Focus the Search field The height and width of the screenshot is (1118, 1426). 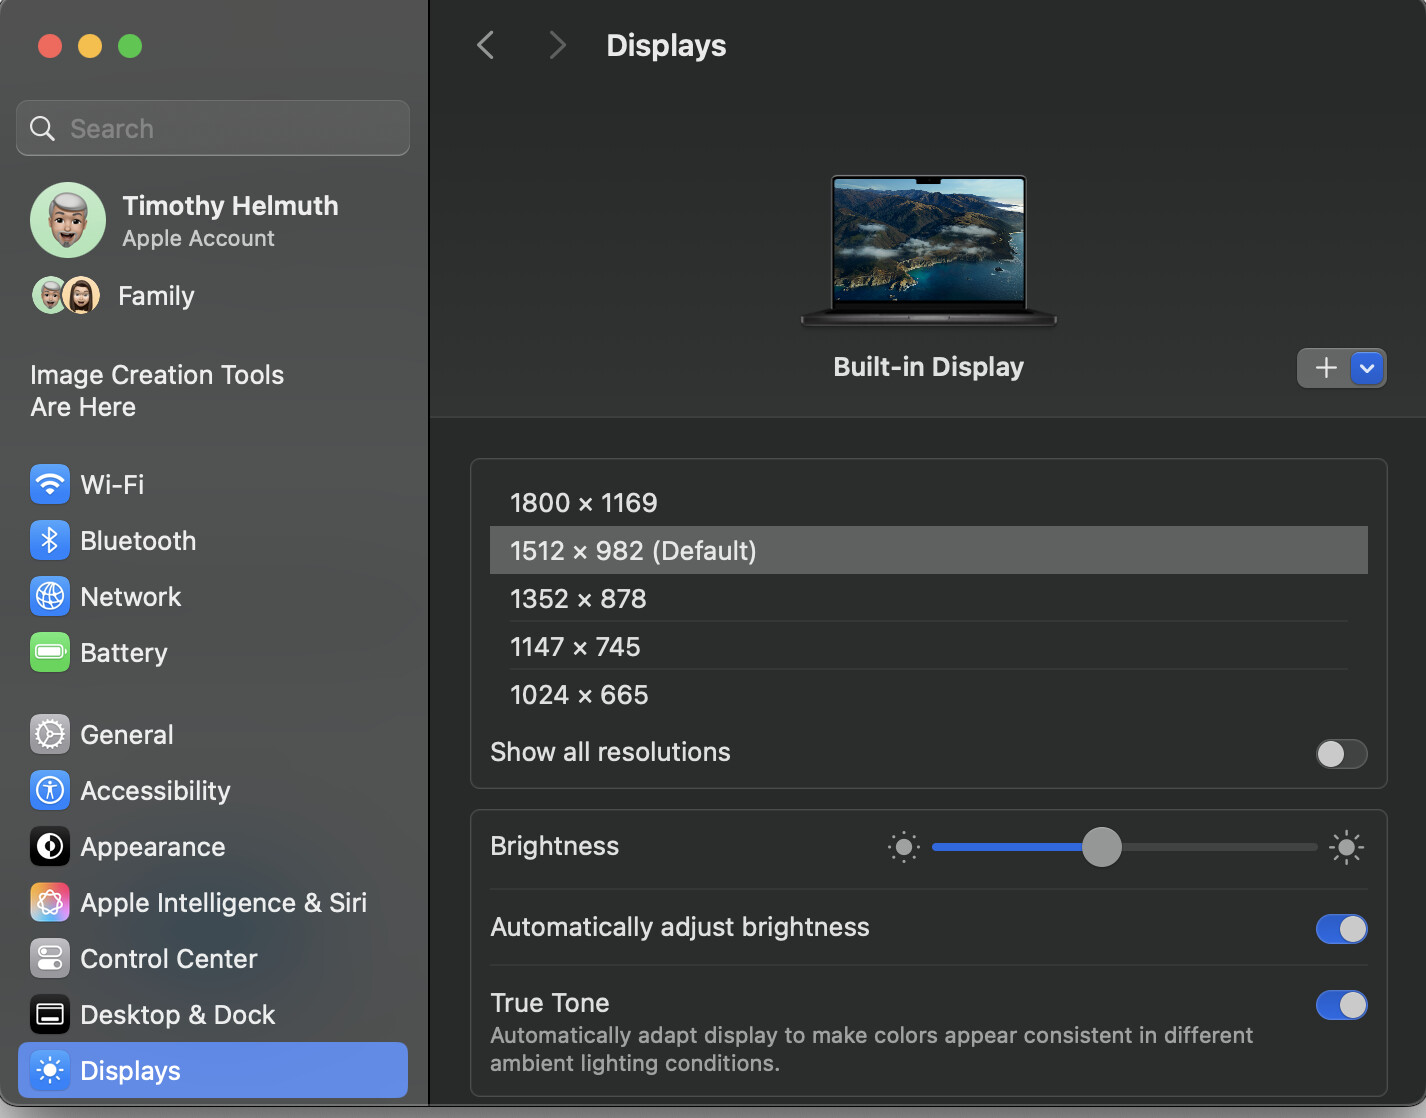(x=213, y=128)
